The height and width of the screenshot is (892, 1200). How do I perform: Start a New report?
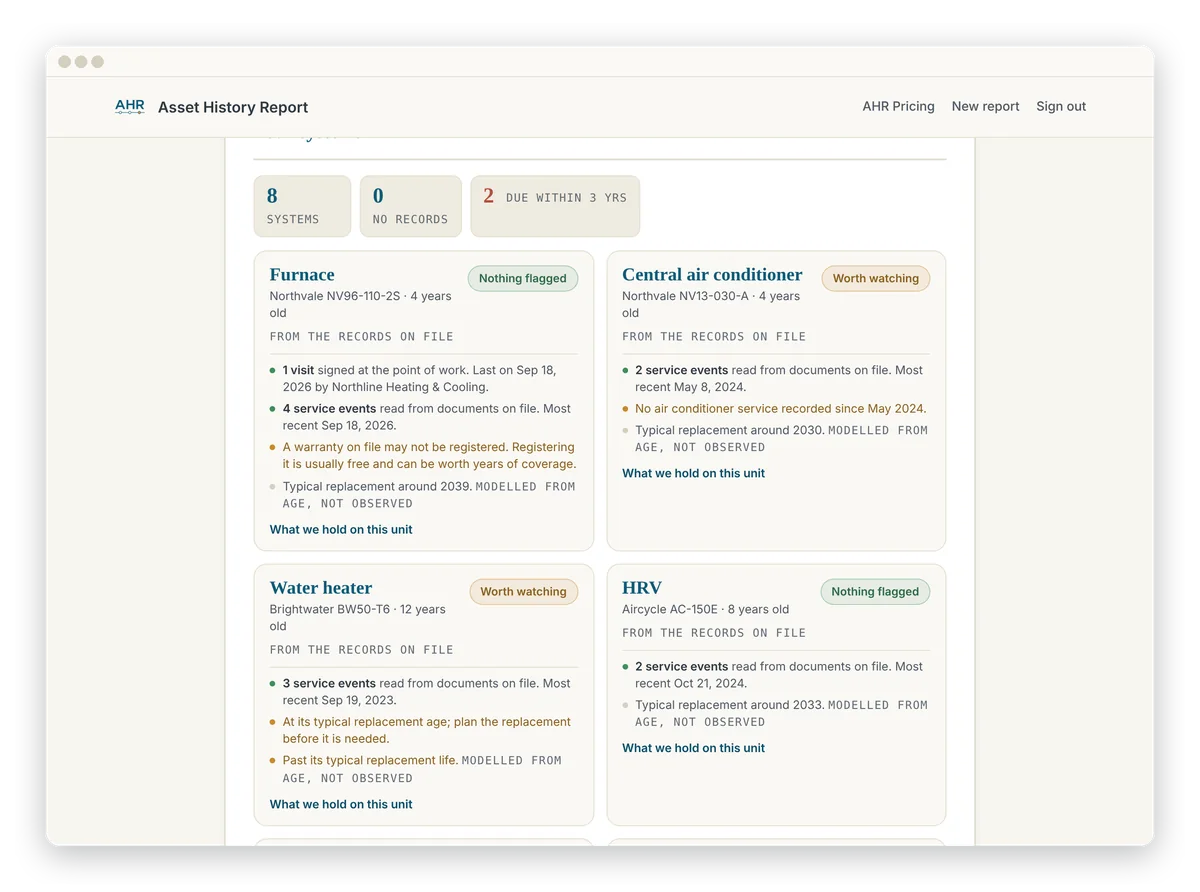(x=985, y=106)
